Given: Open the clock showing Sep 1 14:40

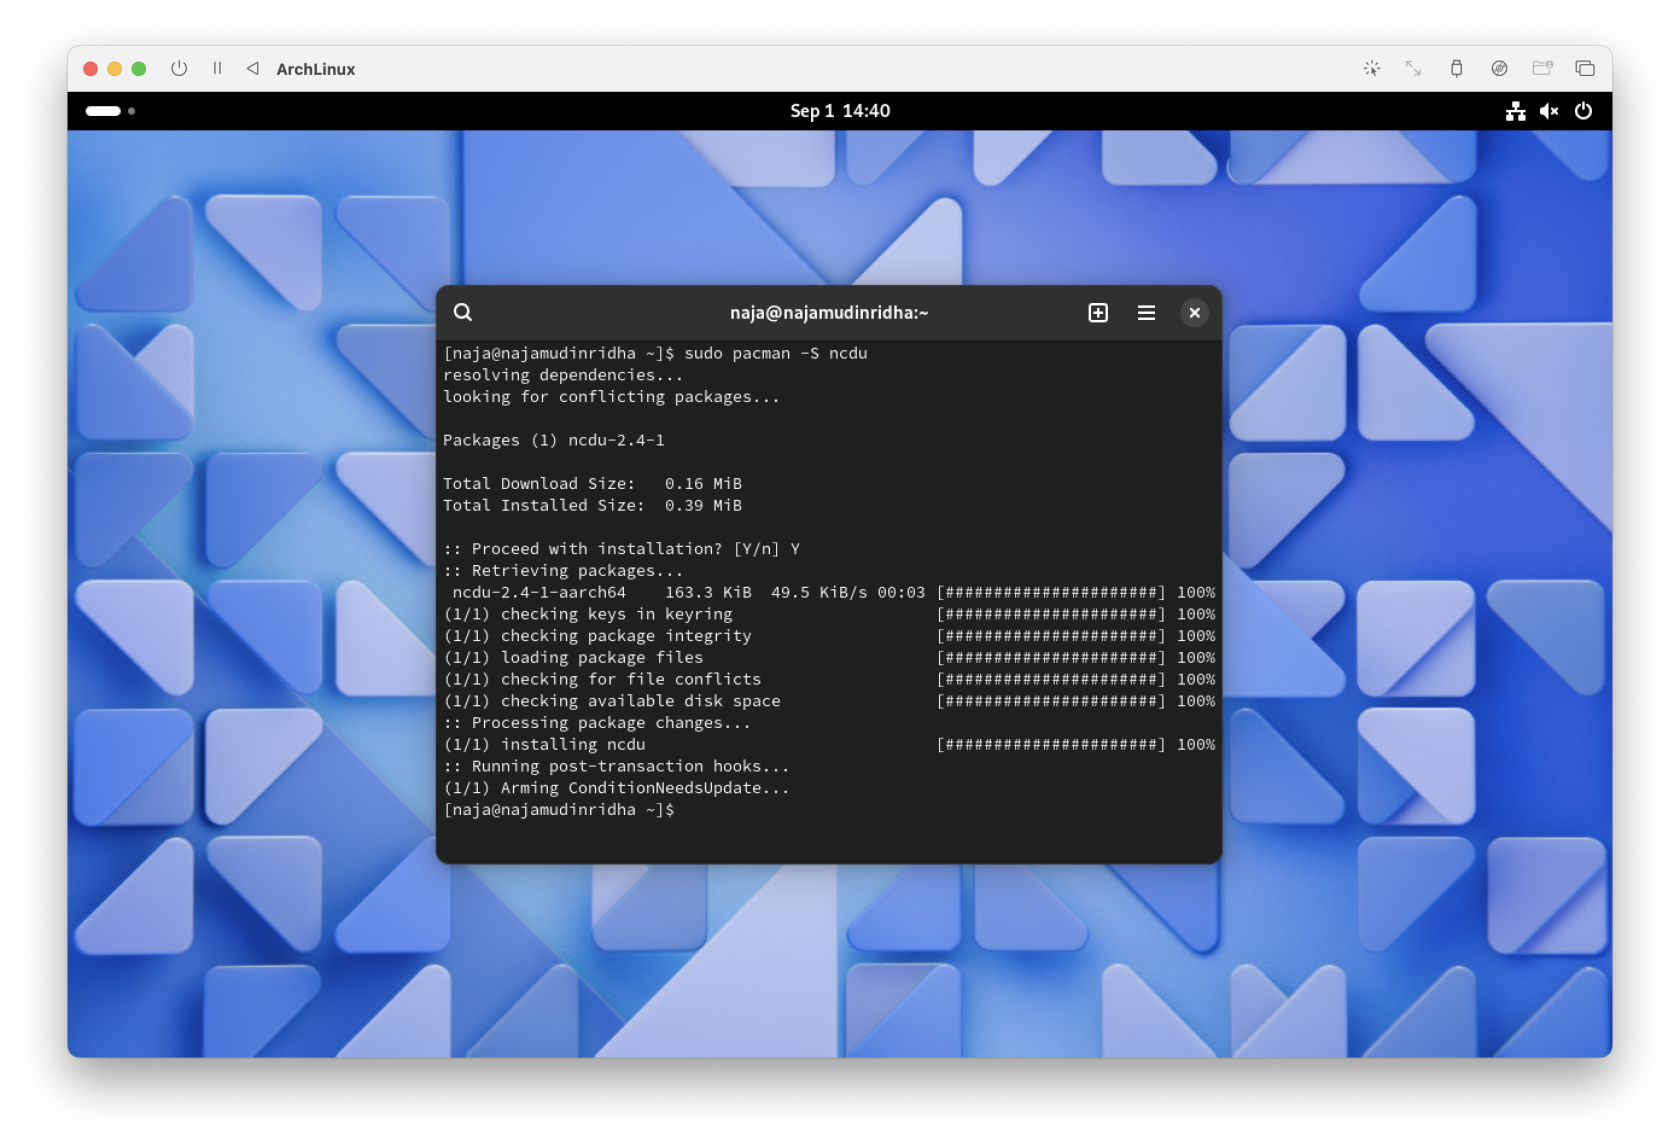Looking at the screenshot, I should 840,111.
